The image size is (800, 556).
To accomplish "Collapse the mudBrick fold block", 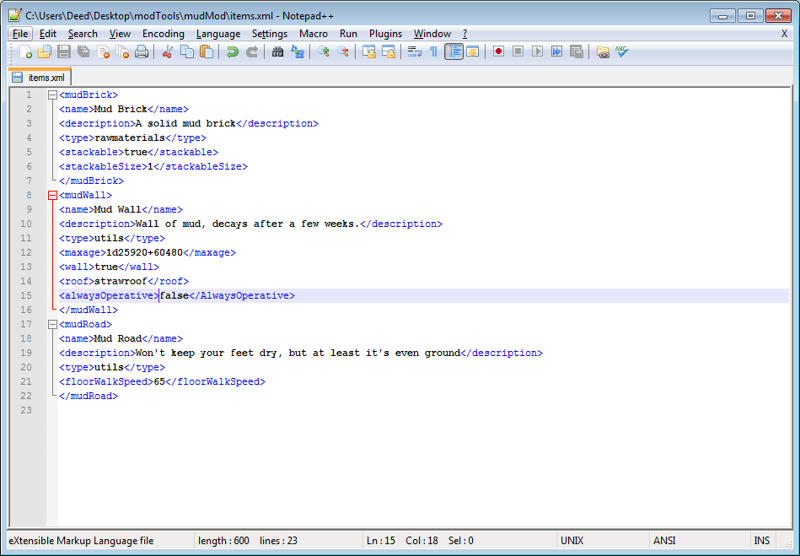I will coord(52,95).
